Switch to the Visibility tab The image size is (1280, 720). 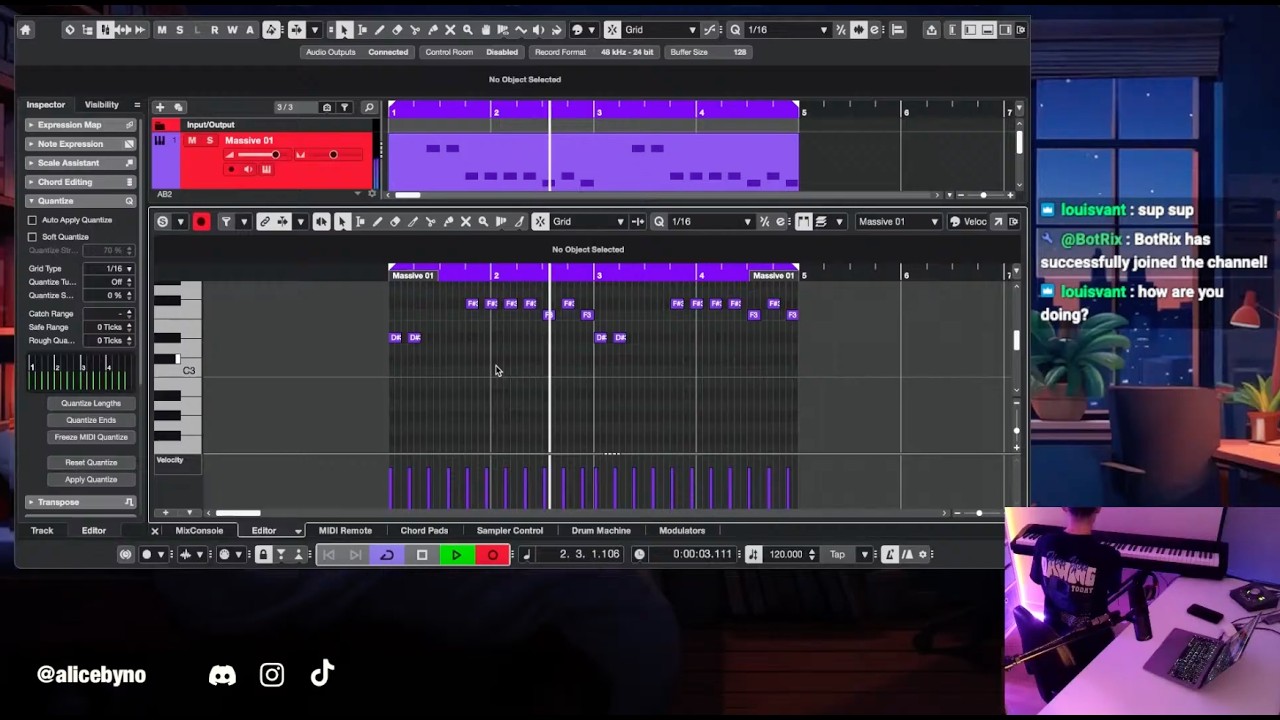pyautogui.click(x=102, y=104)
